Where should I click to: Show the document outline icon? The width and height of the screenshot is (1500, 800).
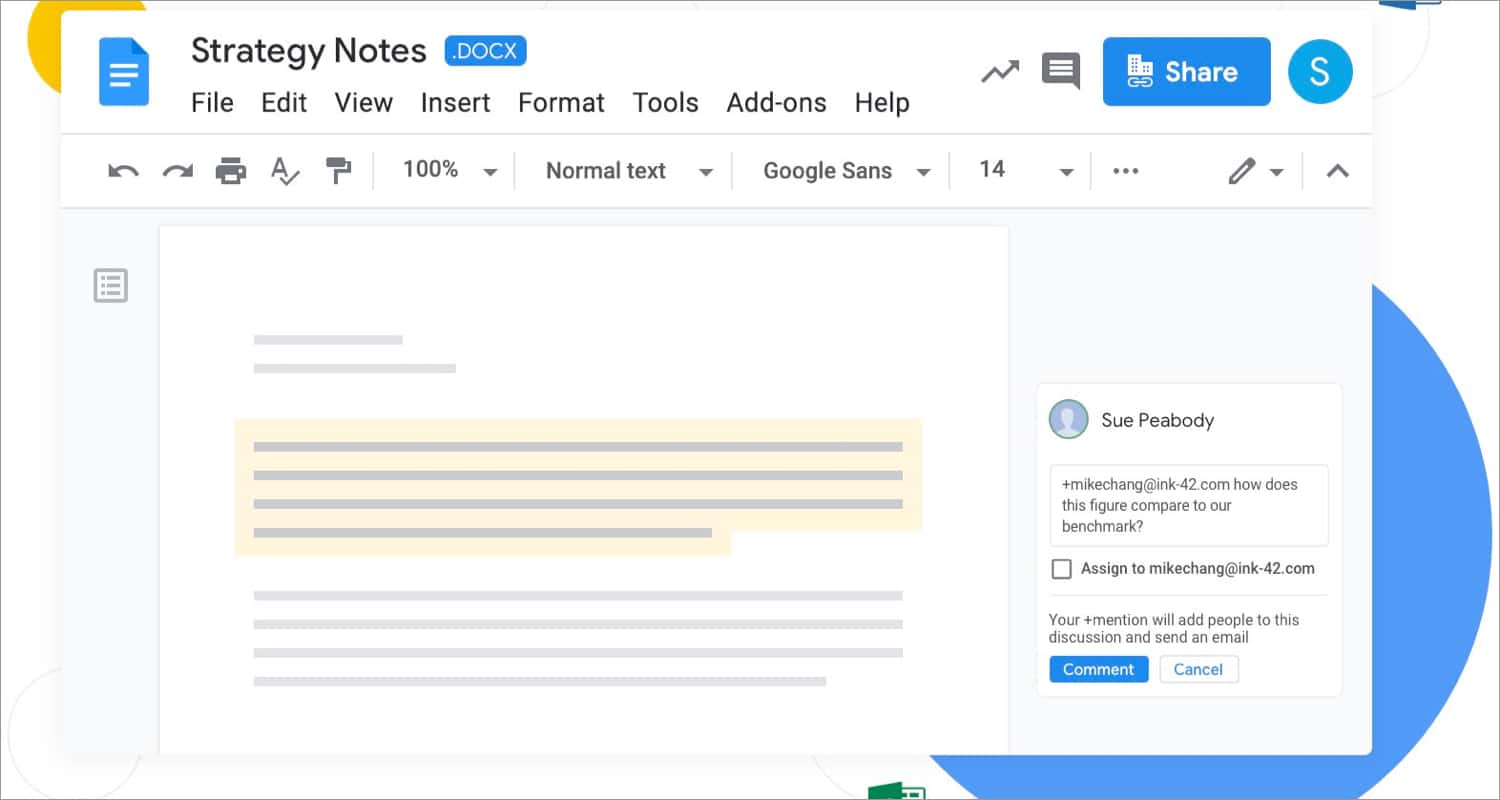click(x=111, y=286)
